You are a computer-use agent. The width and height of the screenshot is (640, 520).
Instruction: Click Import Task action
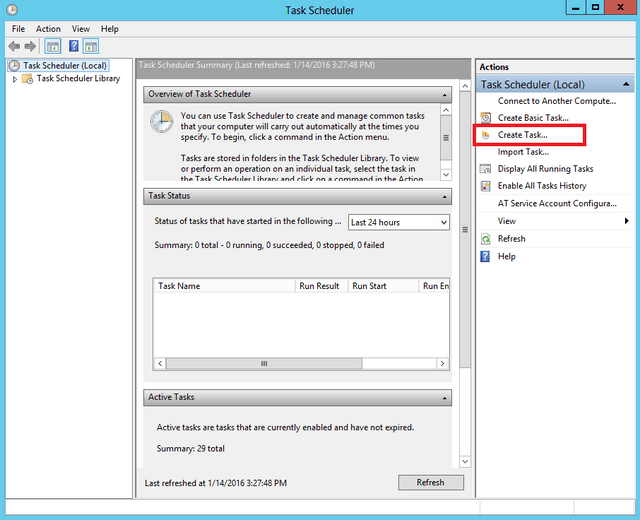click(x=523, y=152)
